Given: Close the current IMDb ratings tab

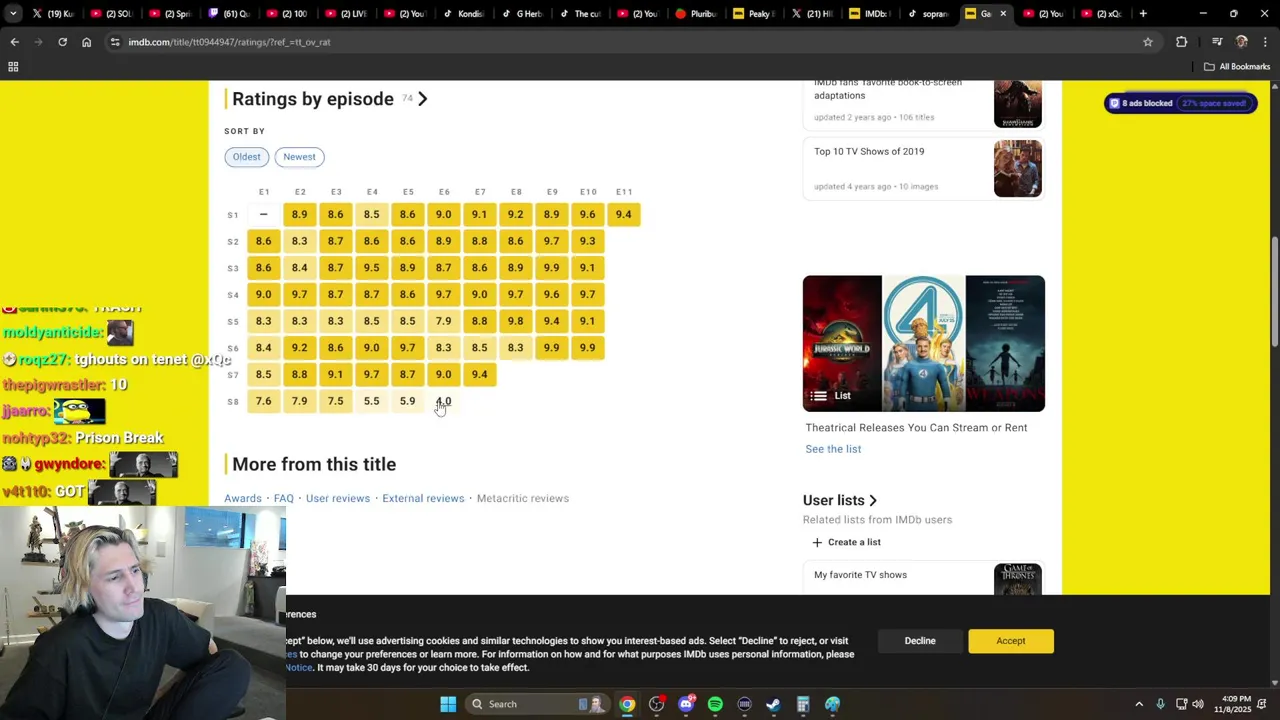Looking at the screenshot, I should 1003,14.
